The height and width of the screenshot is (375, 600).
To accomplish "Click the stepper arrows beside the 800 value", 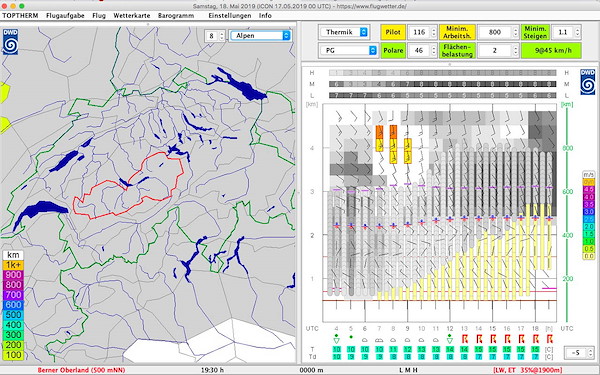I will click(x=515, y=32).
